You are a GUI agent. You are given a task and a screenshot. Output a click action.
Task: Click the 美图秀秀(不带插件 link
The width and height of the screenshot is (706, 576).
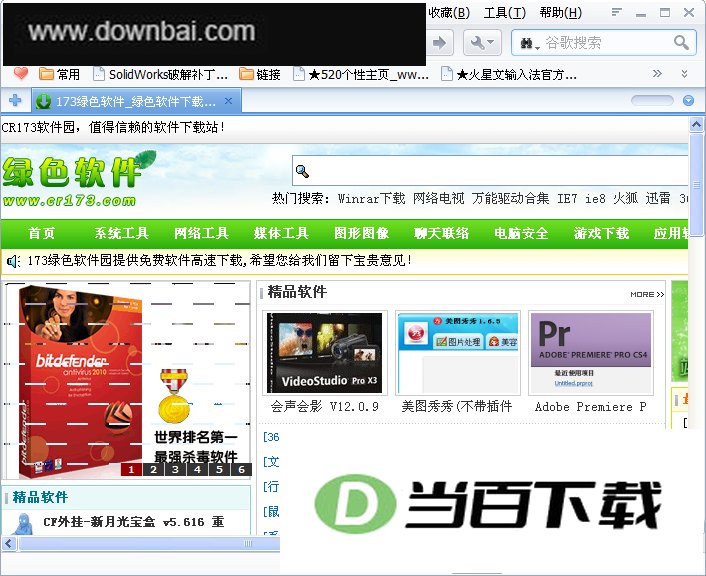click(457, 407)
